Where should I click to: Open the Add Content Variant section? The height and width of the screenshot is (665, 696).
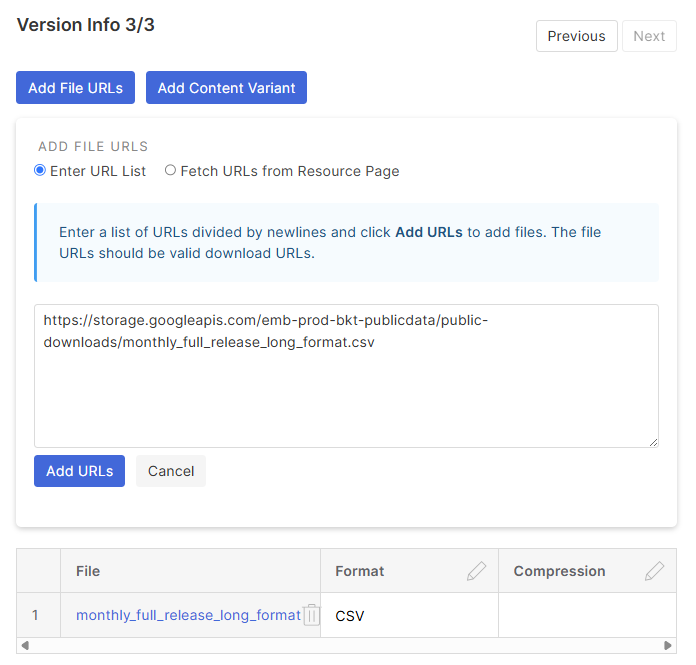(226, 88)
